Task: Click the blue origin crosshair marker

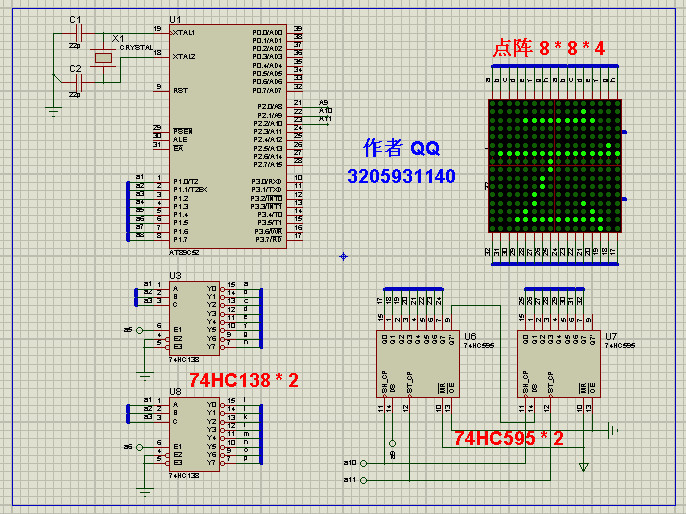Action: pos(343,256)
